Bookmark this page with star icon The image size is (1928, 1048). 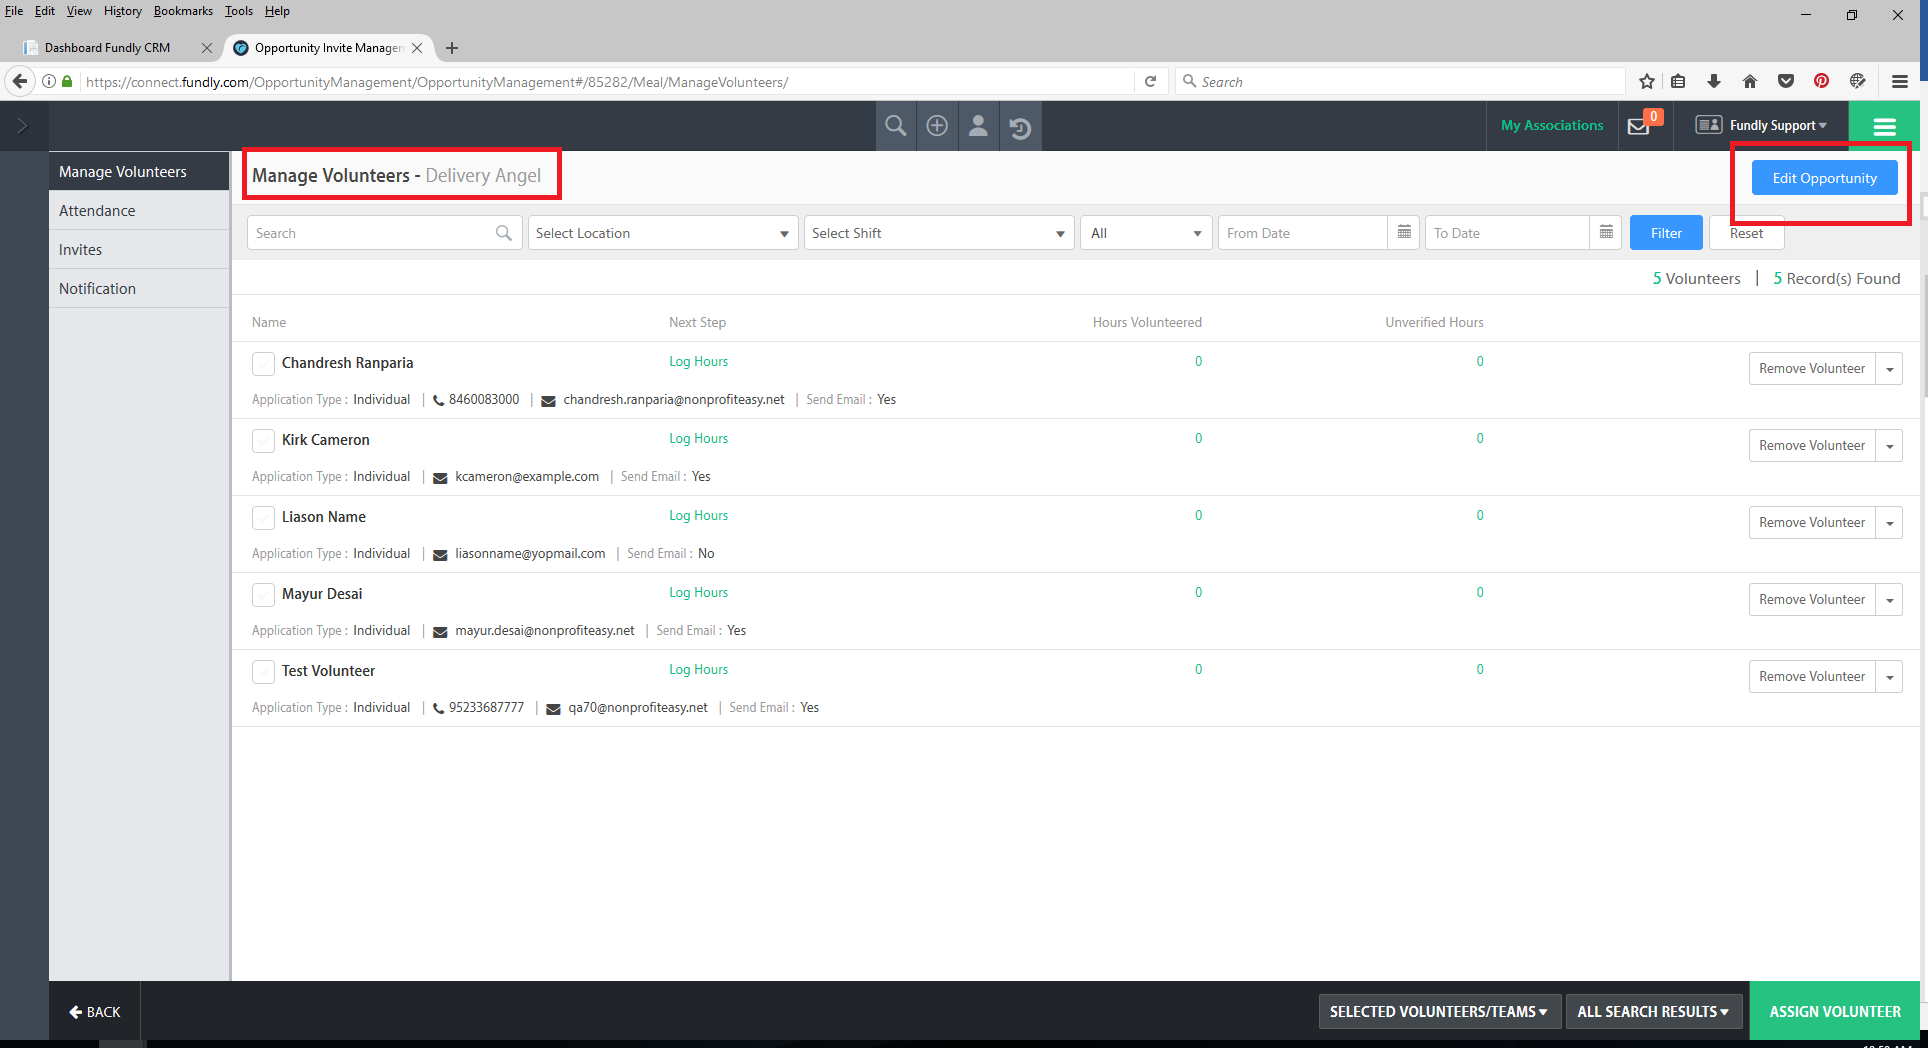[1647, 82]
